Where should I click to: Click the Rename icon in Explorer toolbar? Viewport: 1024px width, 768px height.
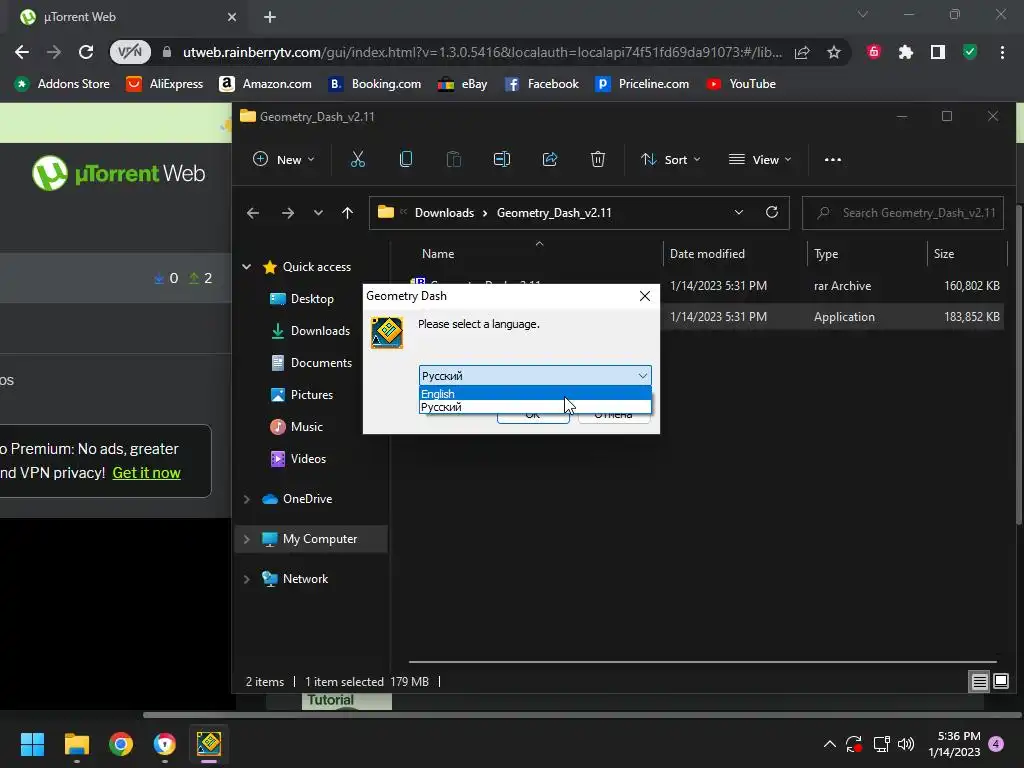tap(502, 159)
